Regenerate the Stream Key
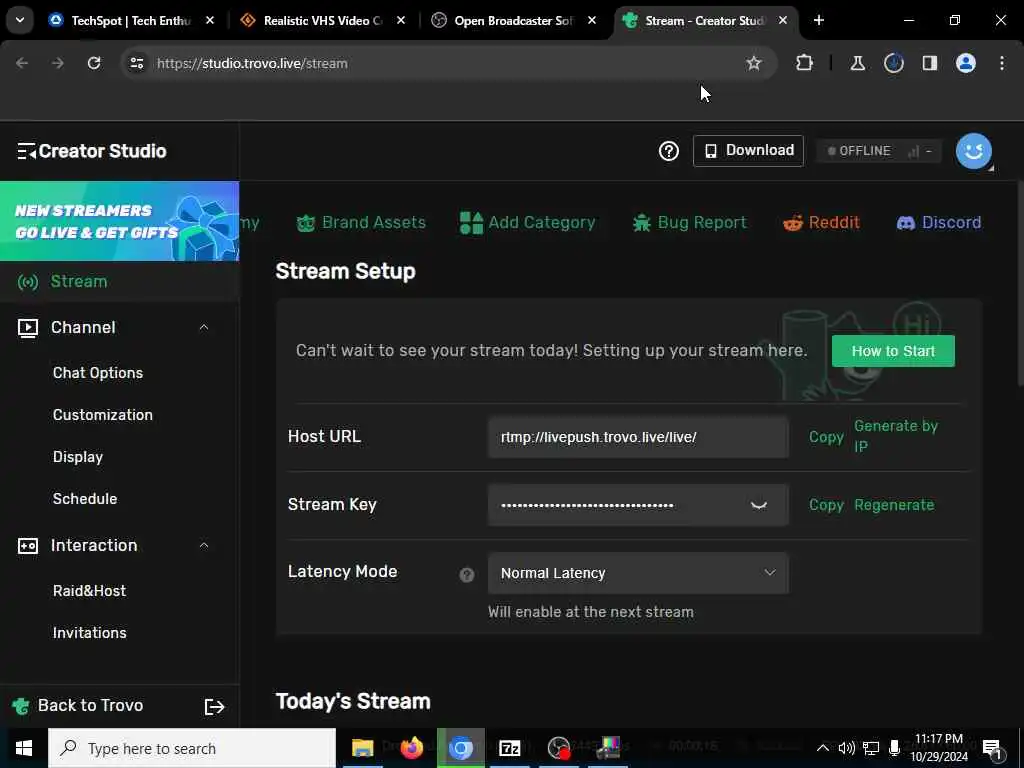This screenshot has width=1024, height=768. [x=894, y=505]
